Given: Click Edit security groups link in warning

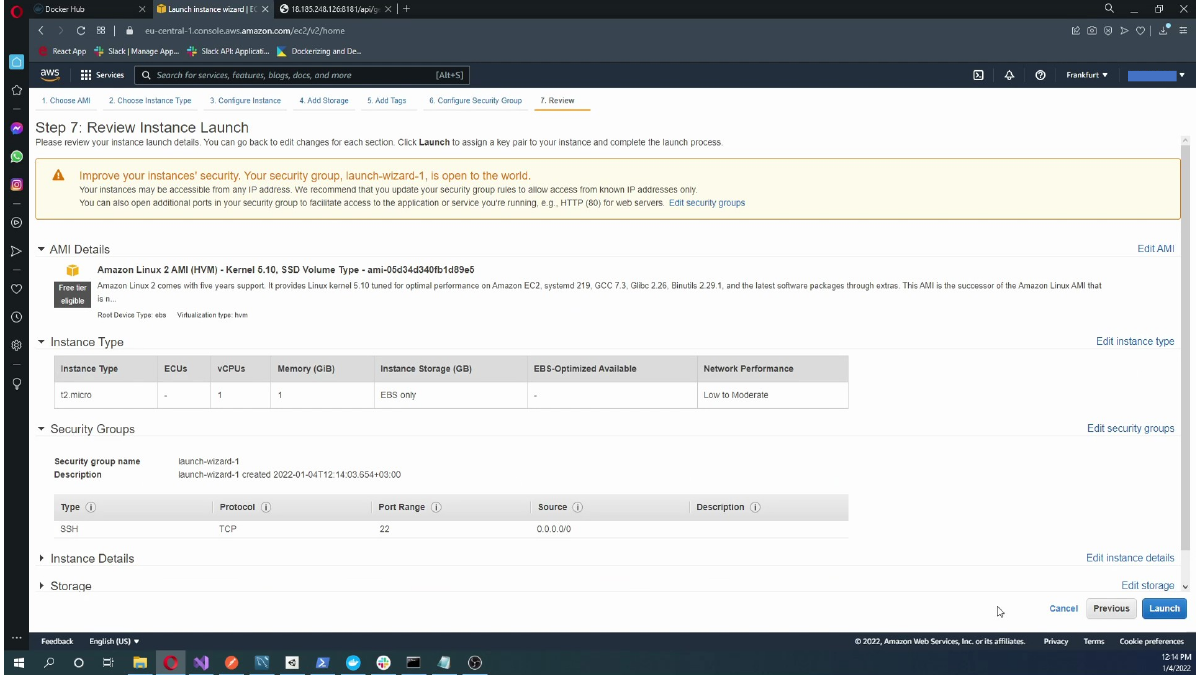Looking at the screenshot, I should coord(707,203).
